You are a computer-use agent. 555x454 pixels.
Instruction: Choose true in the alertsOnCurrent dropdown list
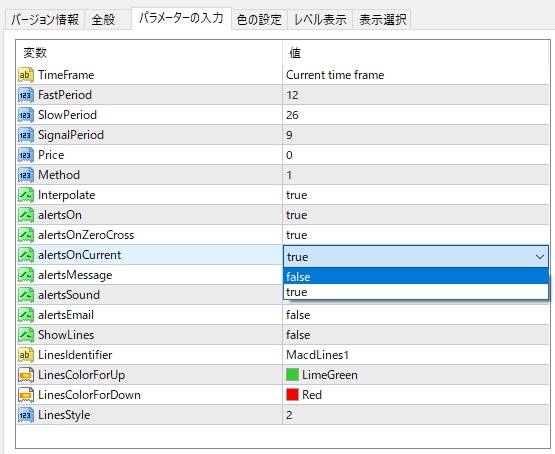[x=416, y=292]
